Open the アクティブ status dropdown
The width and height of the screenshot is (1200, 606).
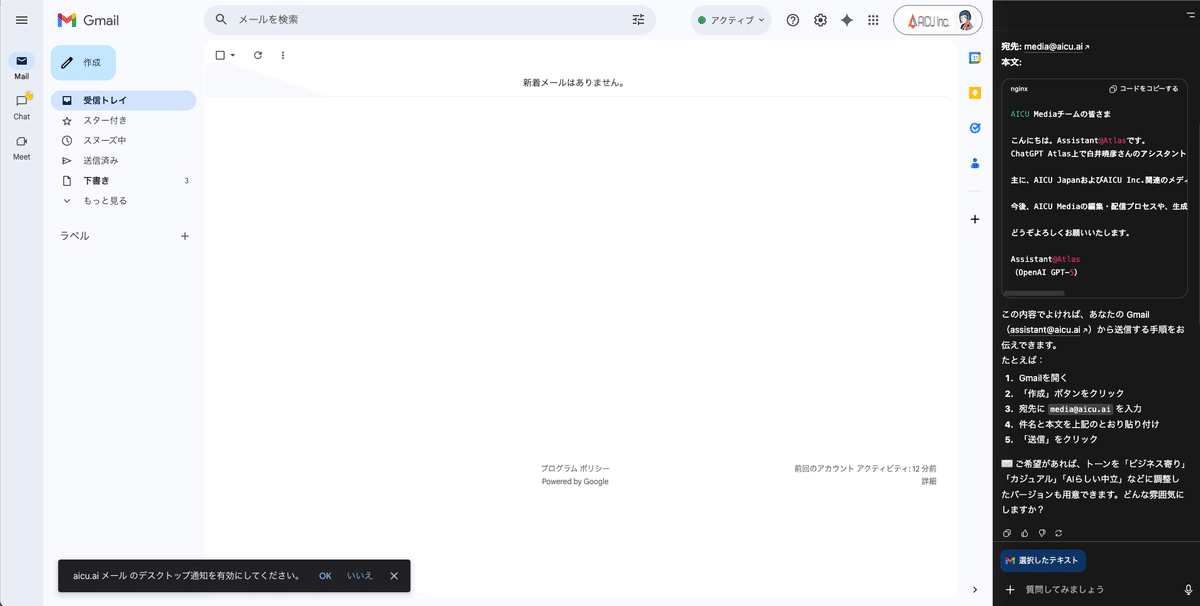[x=731, y=20]
